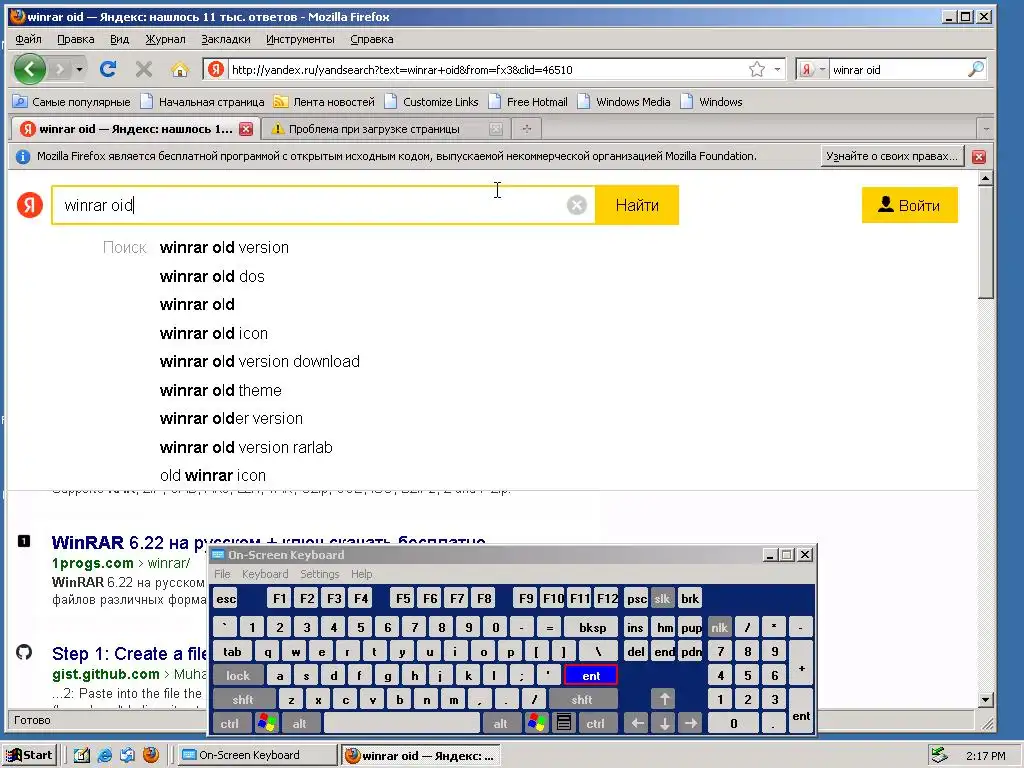1024x768 pixels.
Task: Toggle the nlk key on on-screen keyboard
Action: click(x=720, y=628)
